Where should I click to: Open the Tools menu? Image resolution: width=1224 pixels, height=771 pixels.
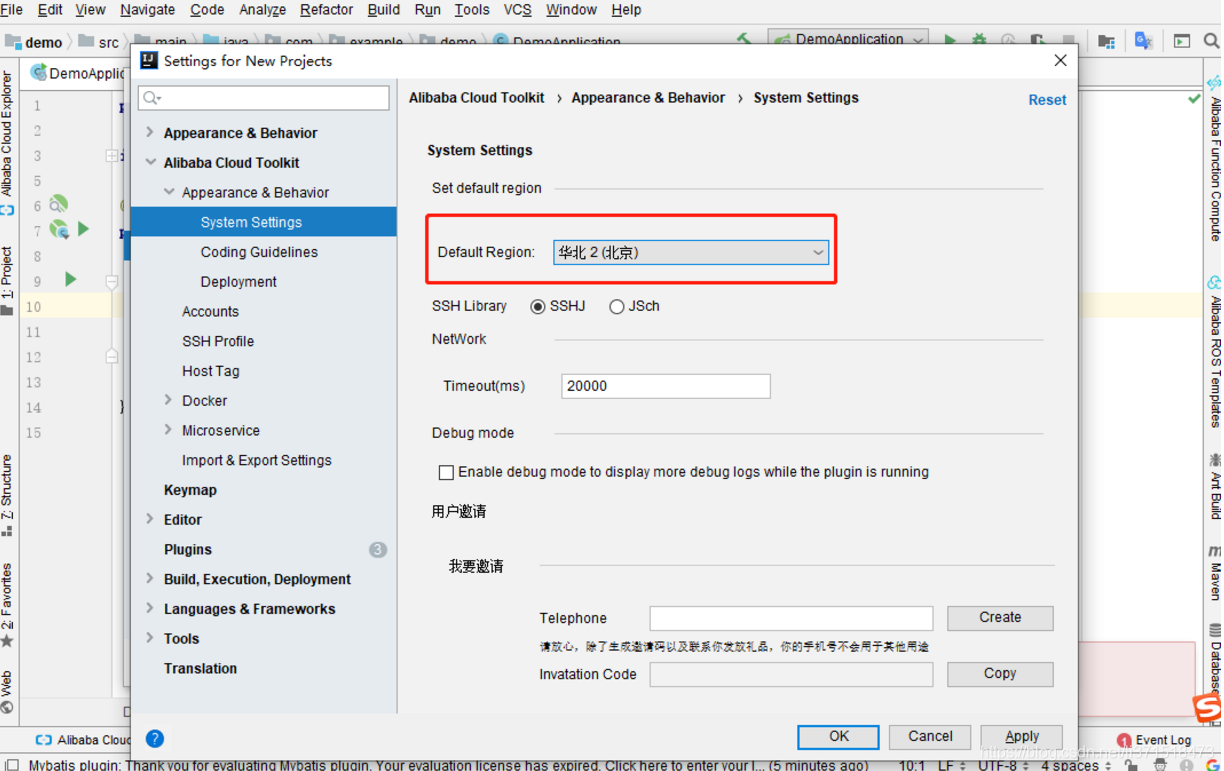click(x=471, y=10)
